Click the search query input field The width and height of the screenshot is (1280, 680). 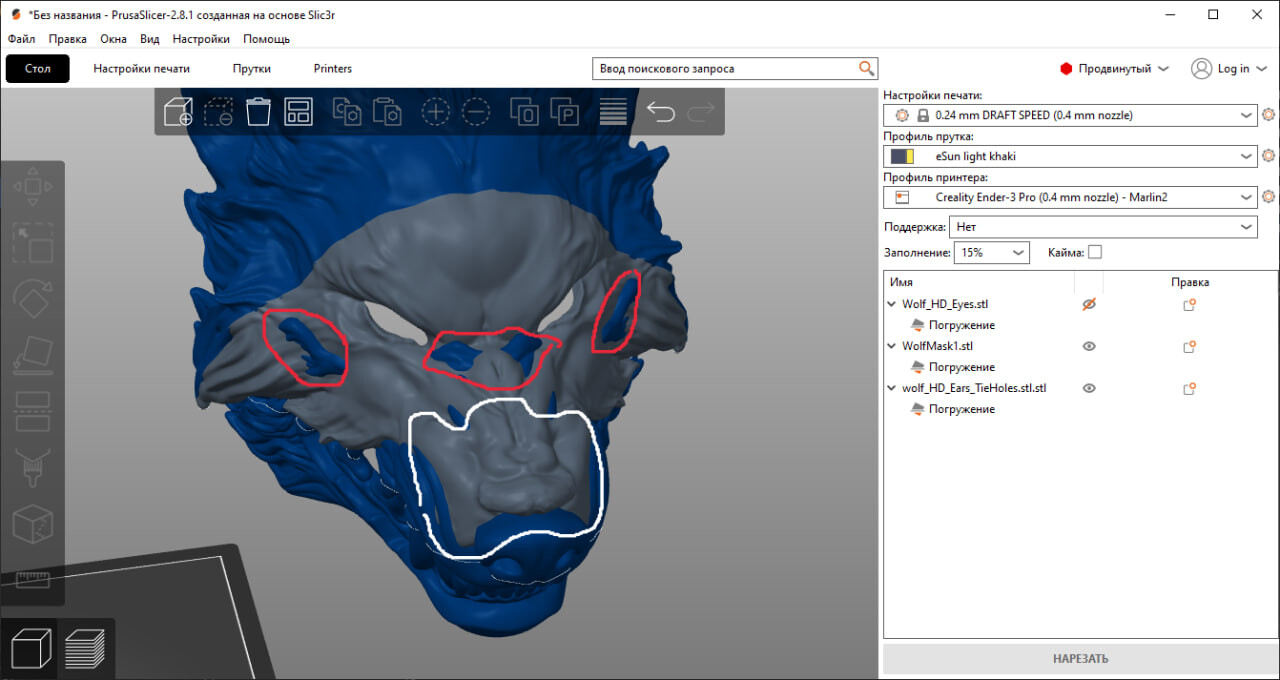[x=725, y=69]
